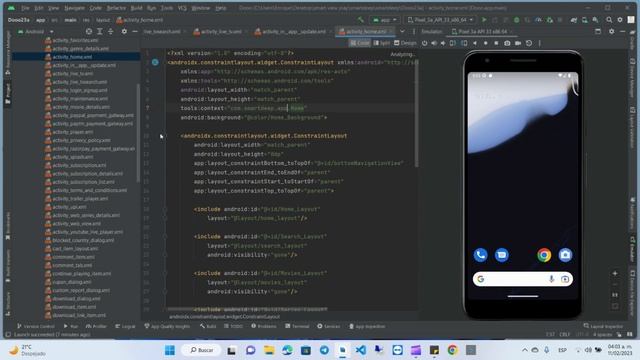Image resolution: width=640 pixels, height=360 pixels.
Task: Click the locate file target icon in Project panel
Action: tap(89, 31)
